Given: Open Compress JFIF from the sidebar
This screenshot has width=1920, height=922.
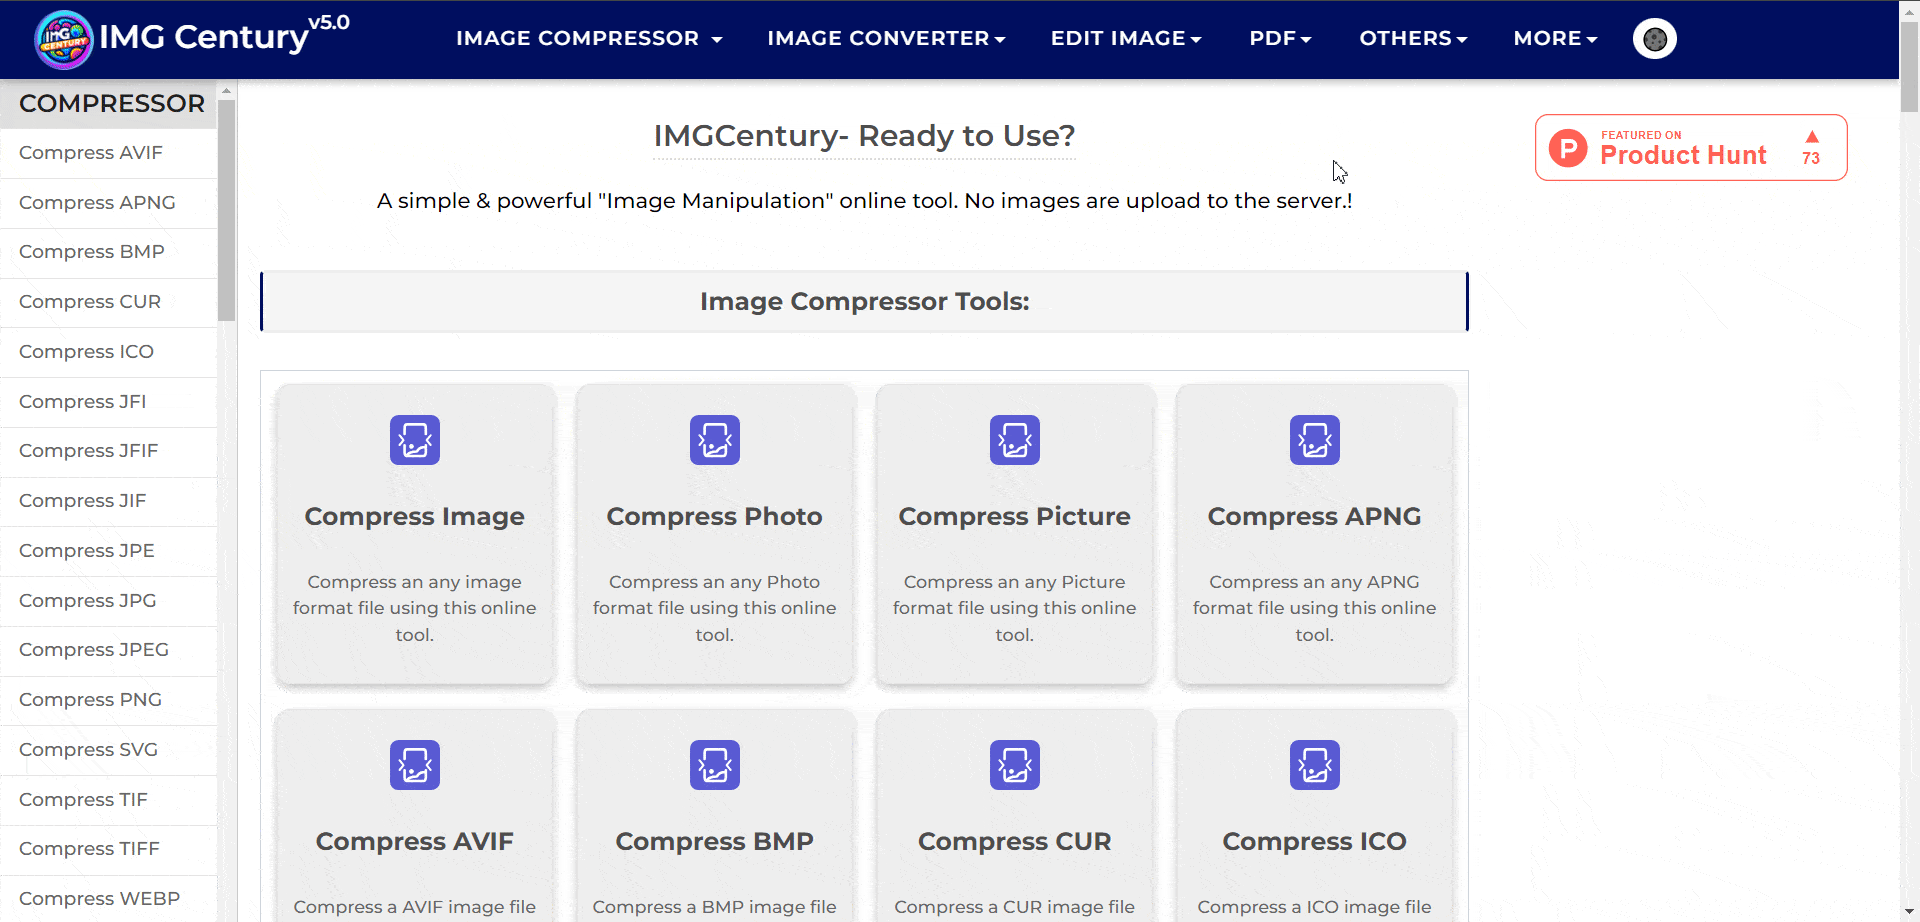Looking at the screenshot, I should tap(108, 451).
